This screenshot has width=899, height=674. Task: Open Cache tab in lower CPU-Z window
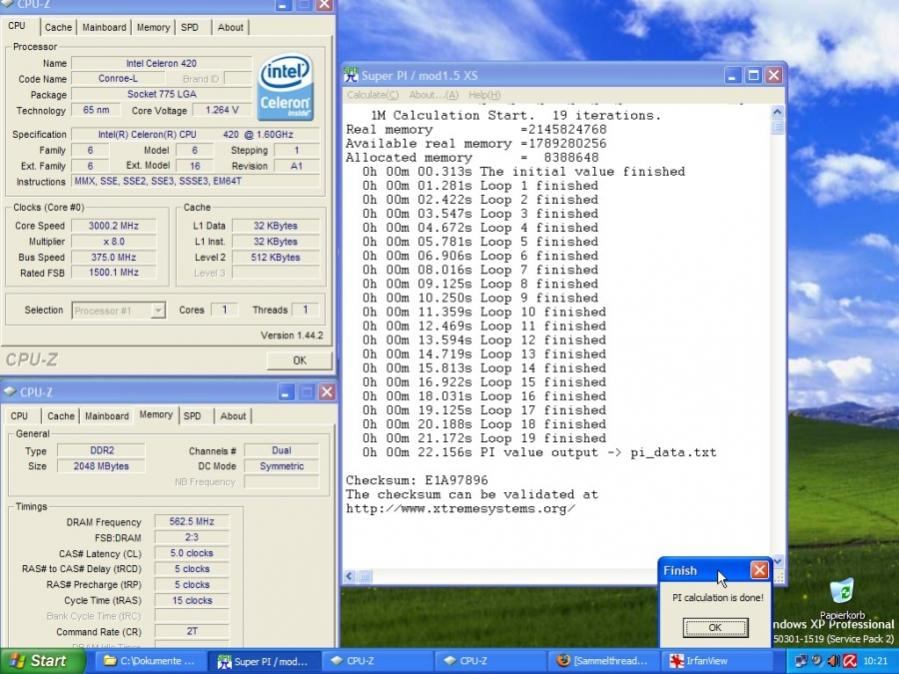61,416
